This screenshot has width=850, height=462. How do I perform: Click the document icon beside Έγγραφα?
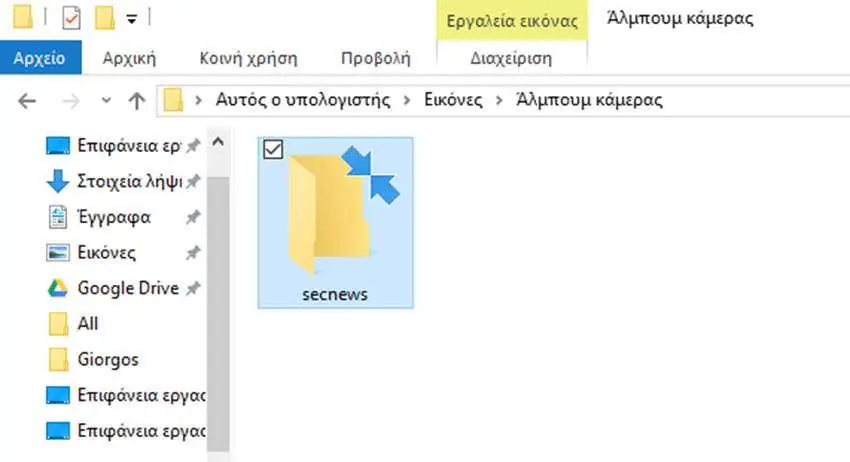tap(57, 217)
